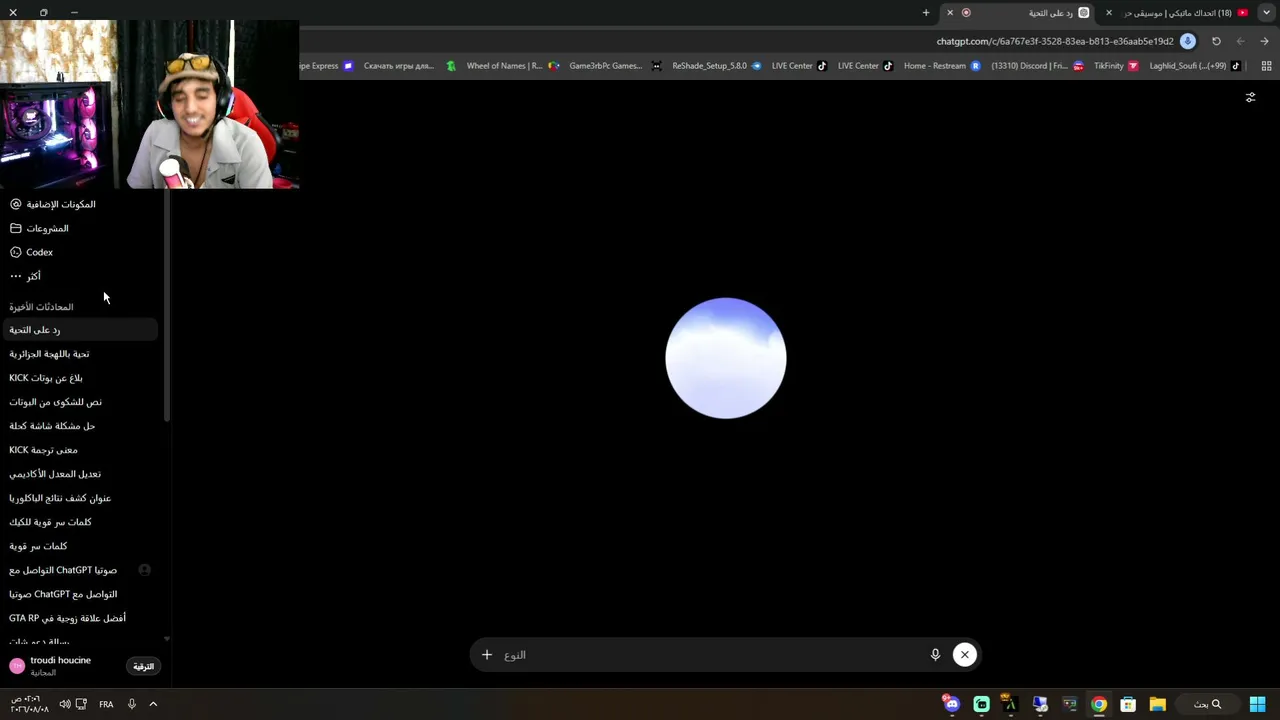The width and height of the screenshot is (1280, 720).
Task: Open chat 'عنوان كشف نتائج الباكلوريا'
Action: tap(80, 498)
